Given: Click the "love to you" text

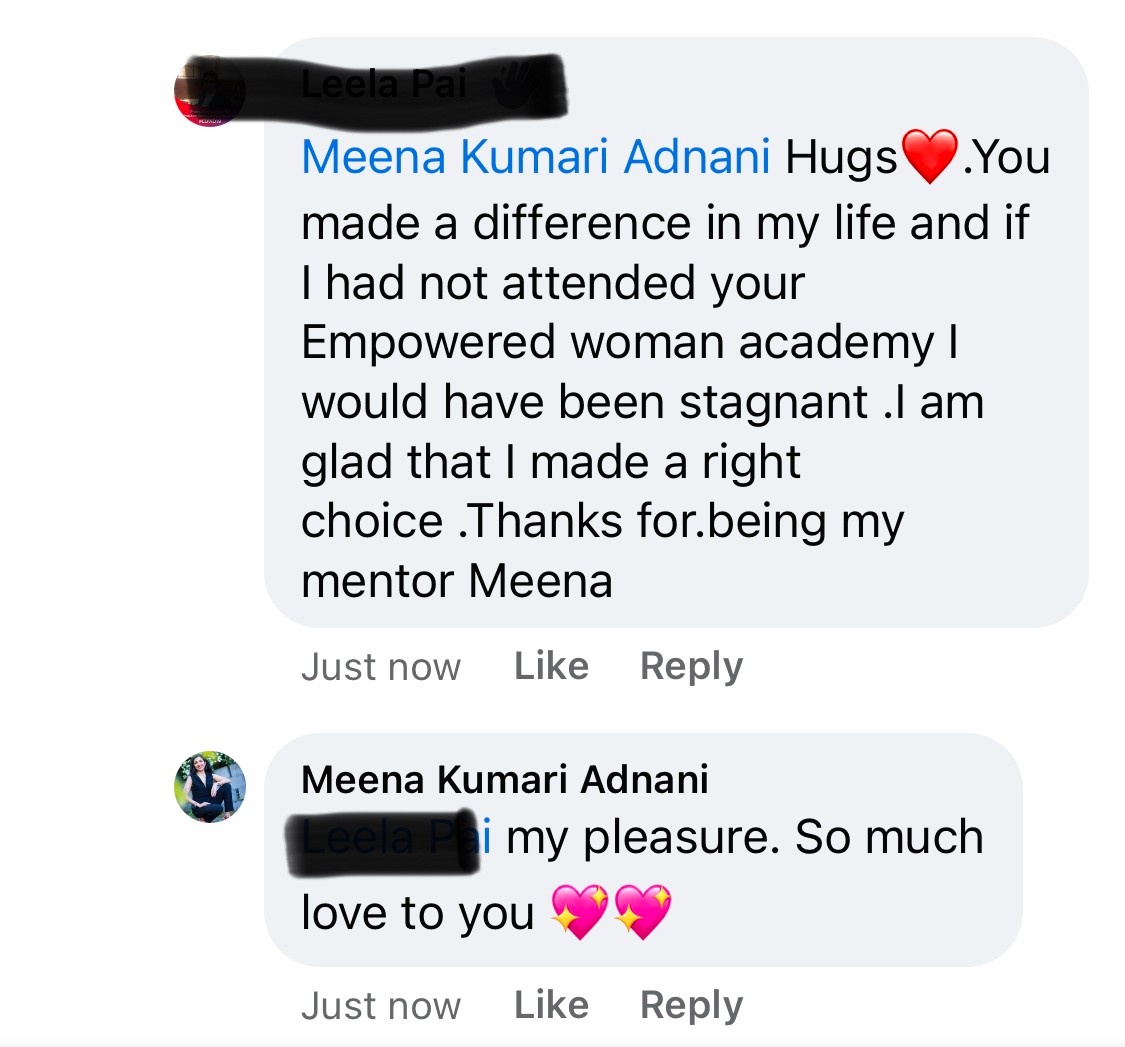Looking at the screenshot, I should [418, 914].
